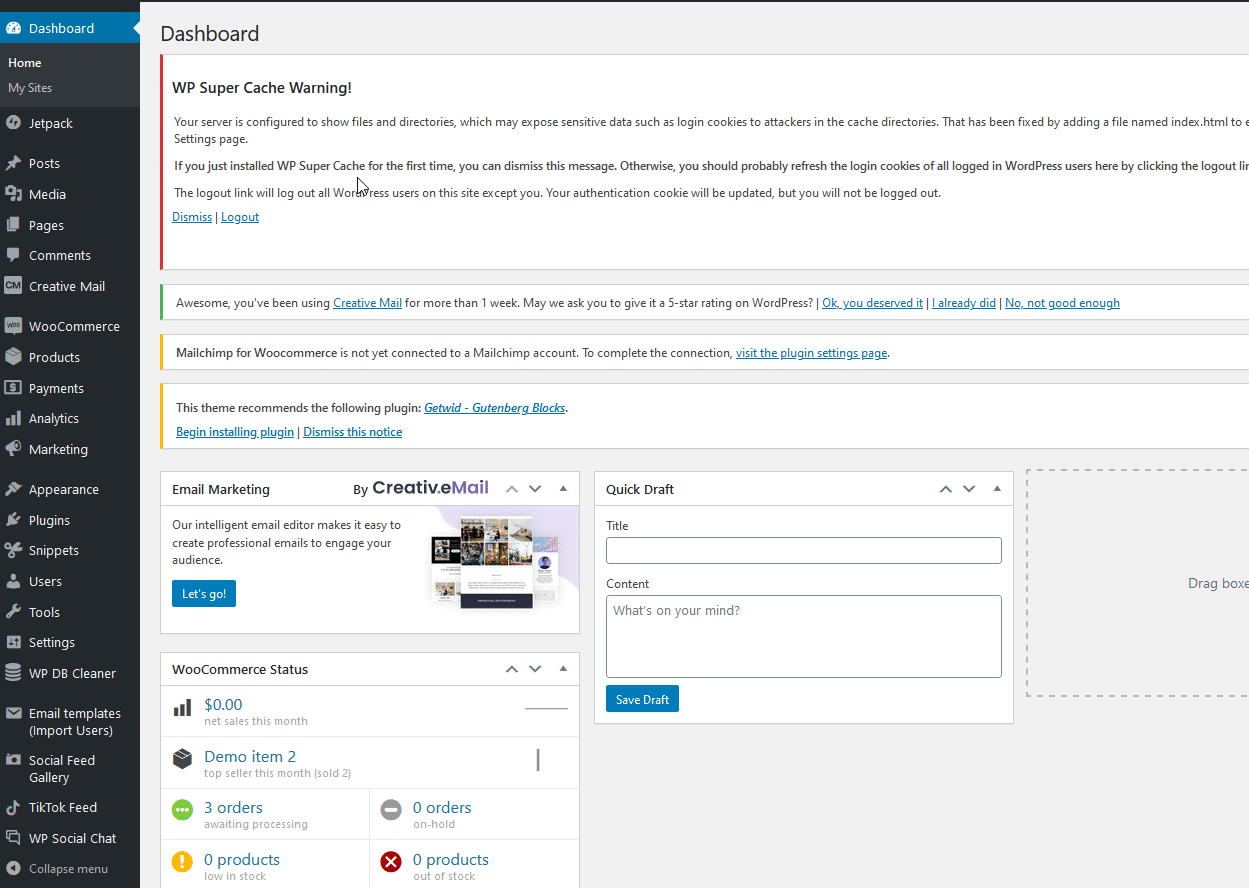Click the Media library icon
The height and width of the screenshot is (888, 1249).
(13, 194)
